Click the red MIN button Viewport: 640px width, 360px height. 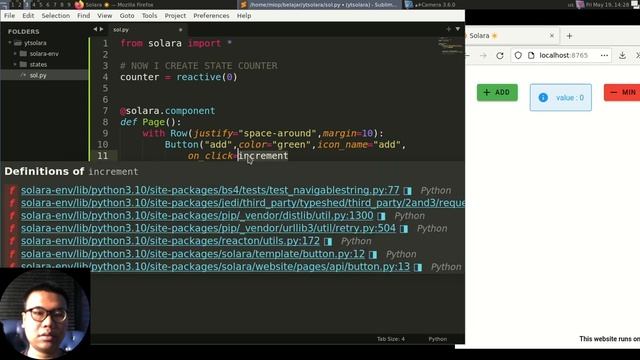(x=622, y=93)
